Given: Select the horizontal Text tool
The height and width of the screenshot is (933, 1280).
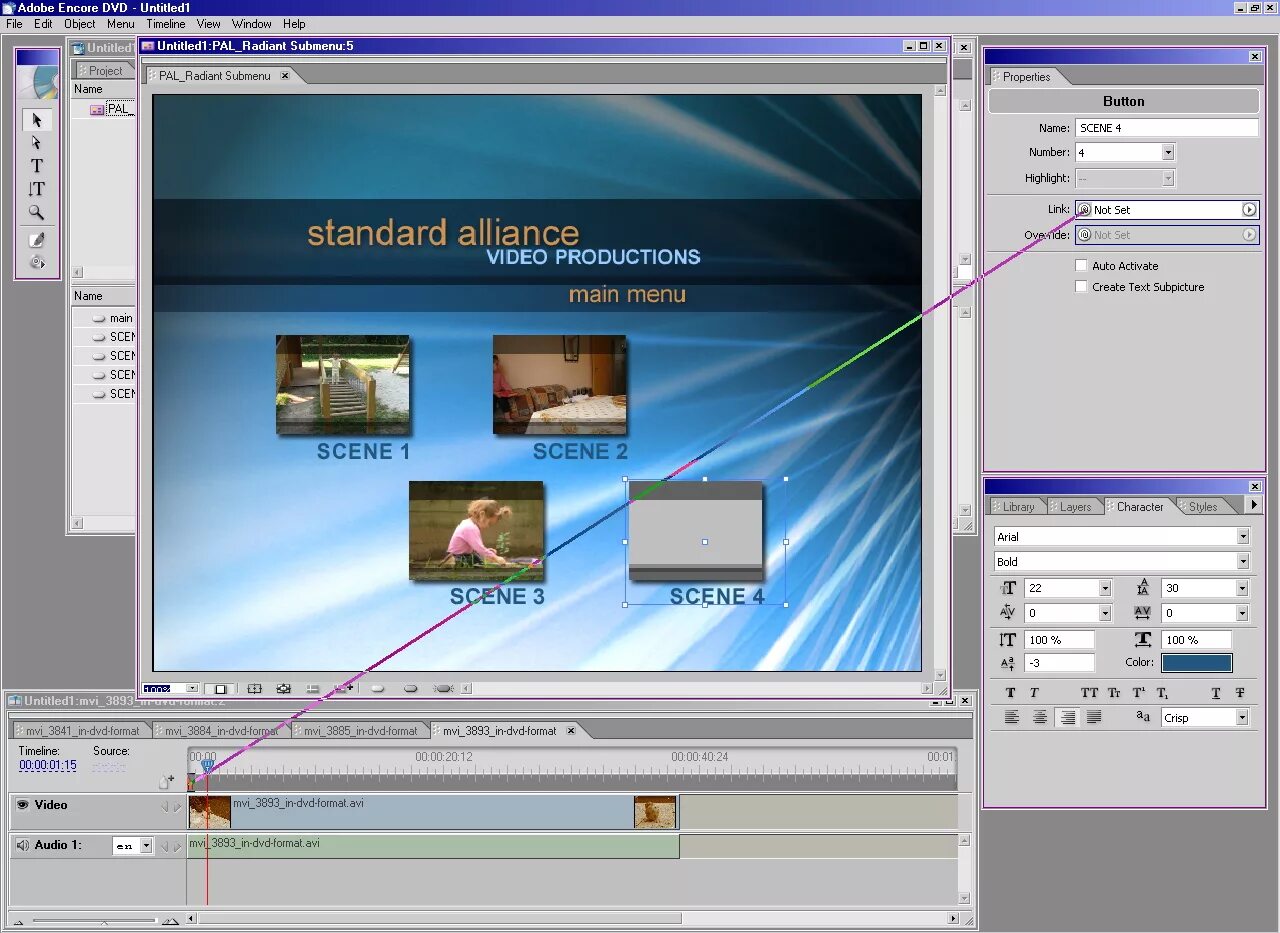Looking at the screenshot, I should (x=37, y=166).
